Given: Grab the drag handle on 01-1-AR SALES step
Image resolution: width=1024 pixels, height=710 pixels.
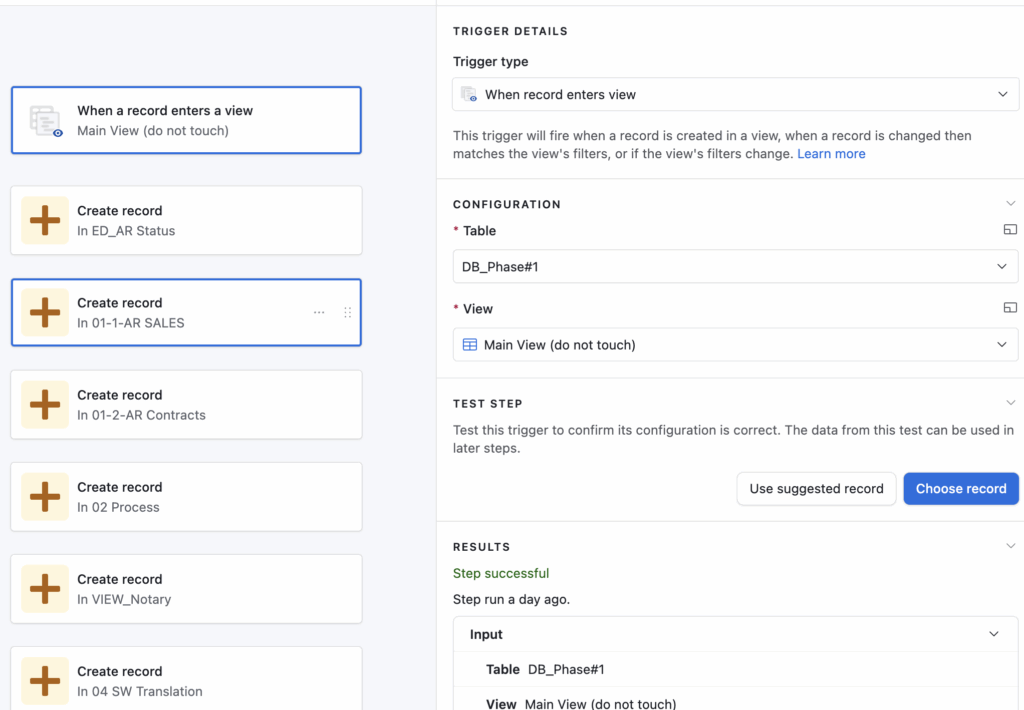Looking at the screenshot, I should coord(347,313).
